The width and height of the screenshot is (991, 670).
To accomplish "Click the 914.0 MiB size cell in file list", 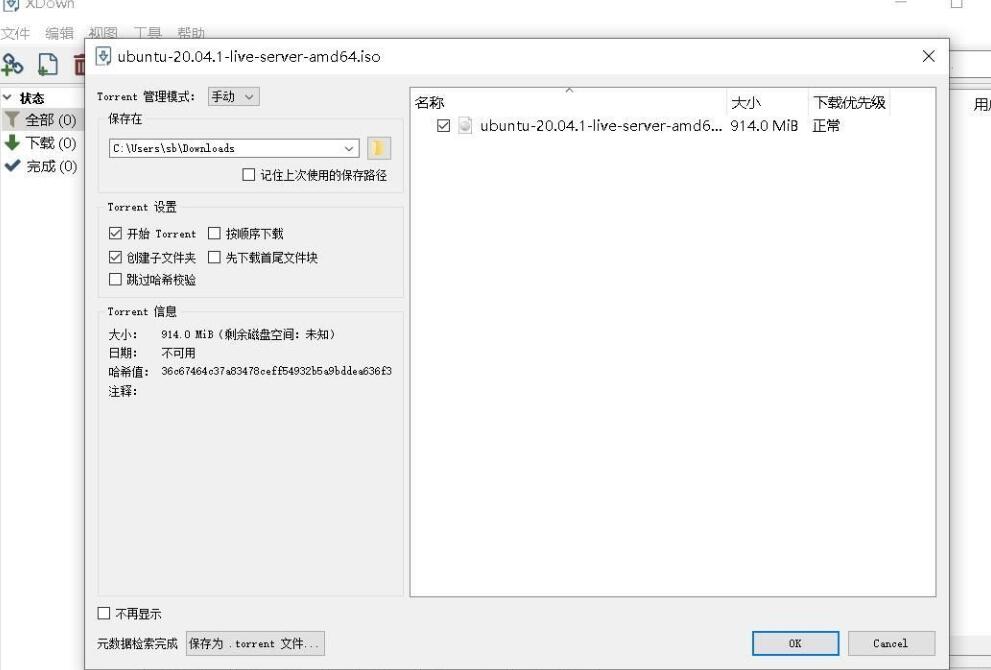I will [764, 125].
